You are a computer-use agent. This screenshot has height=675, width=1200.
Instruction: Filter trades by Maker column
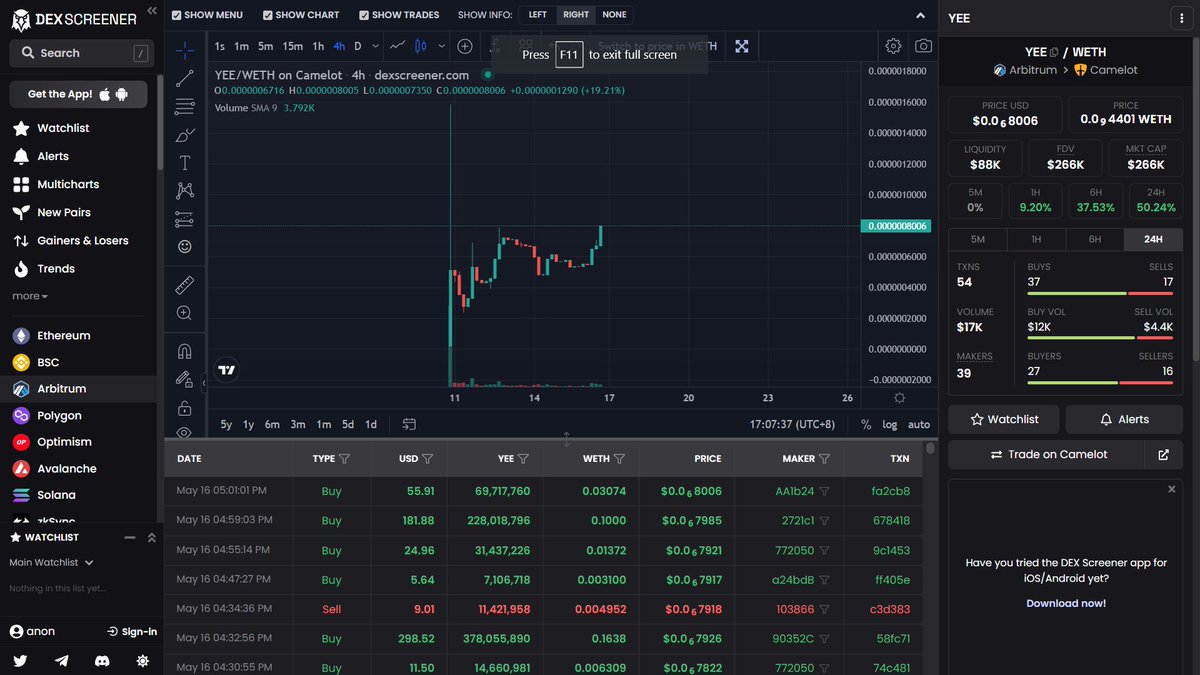pyautogui.click(x=824, y=459)
